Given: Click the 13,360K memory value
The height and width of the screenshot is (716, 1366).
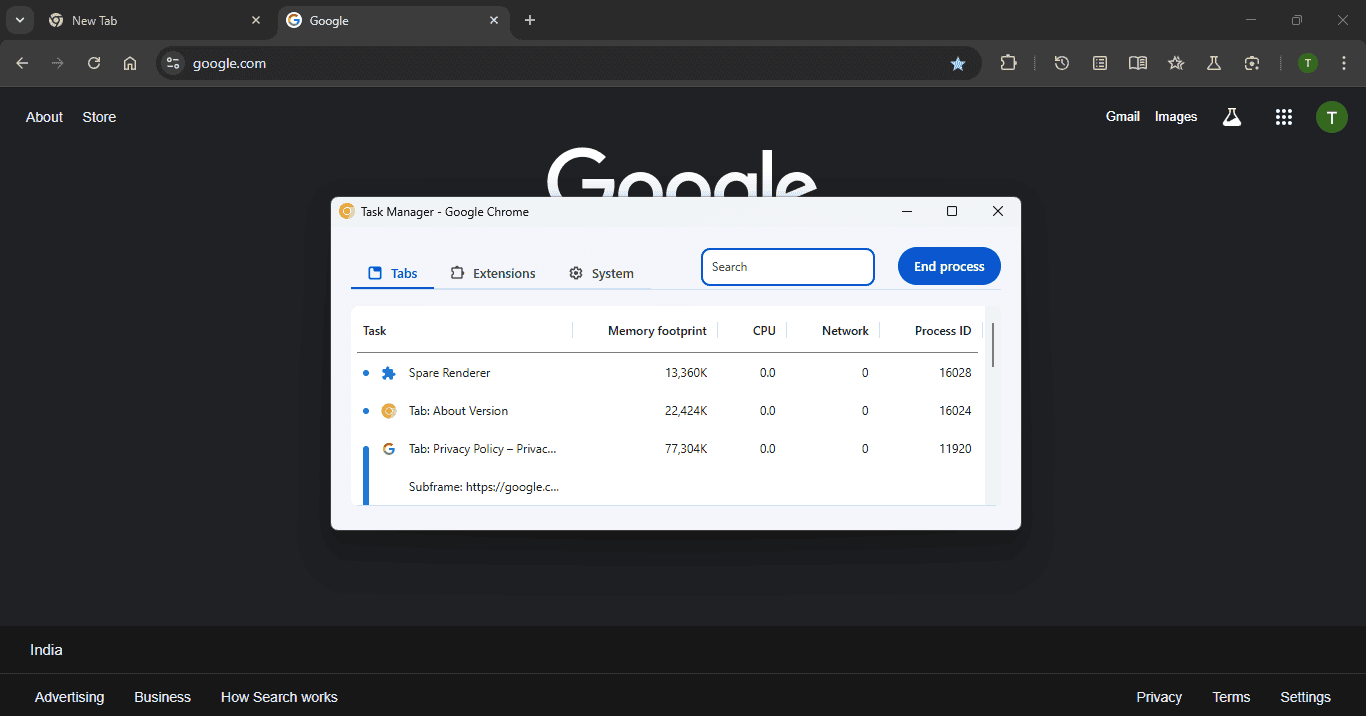Looking at the screenshot, I should [686, 373].
